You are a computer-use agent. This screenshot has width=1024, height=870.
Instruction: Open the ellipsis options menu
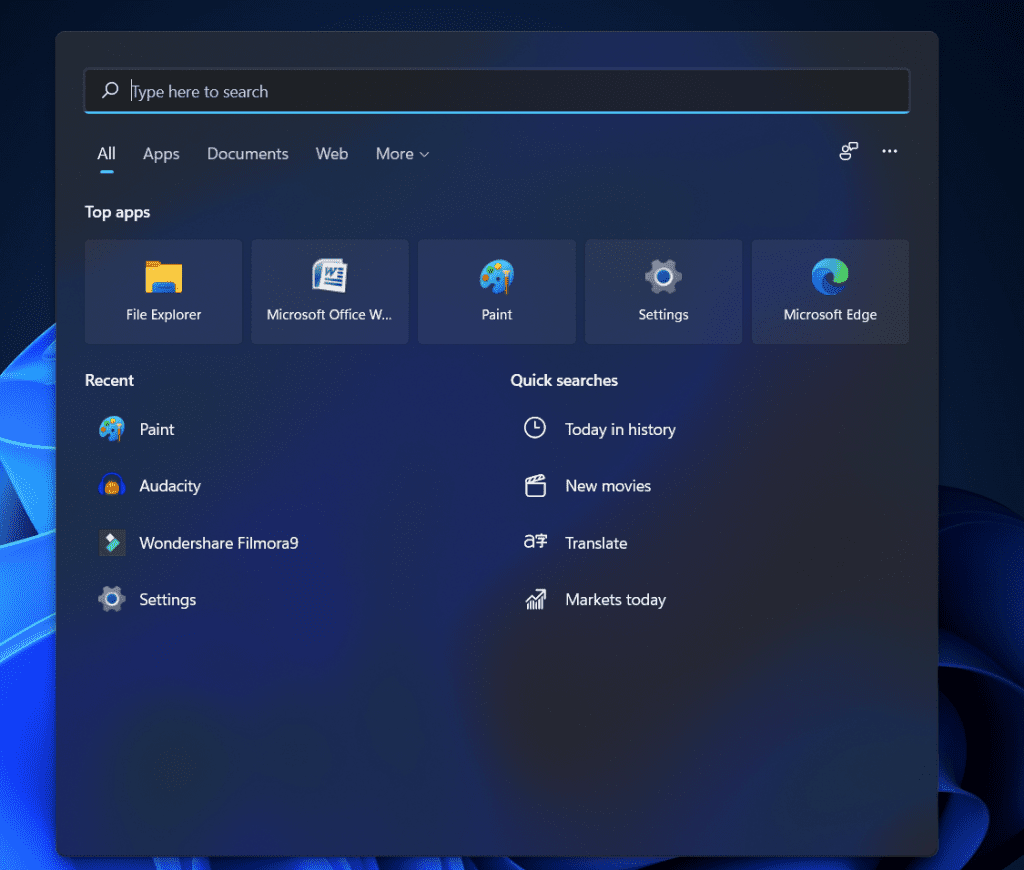click(x=889, y=151)
